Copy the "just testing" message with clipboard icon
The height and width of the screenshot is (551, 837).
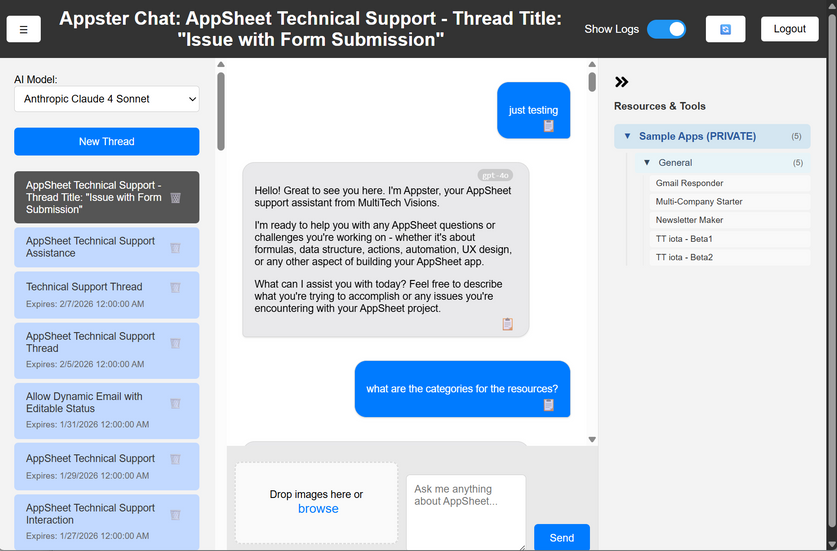coord(549,126)
